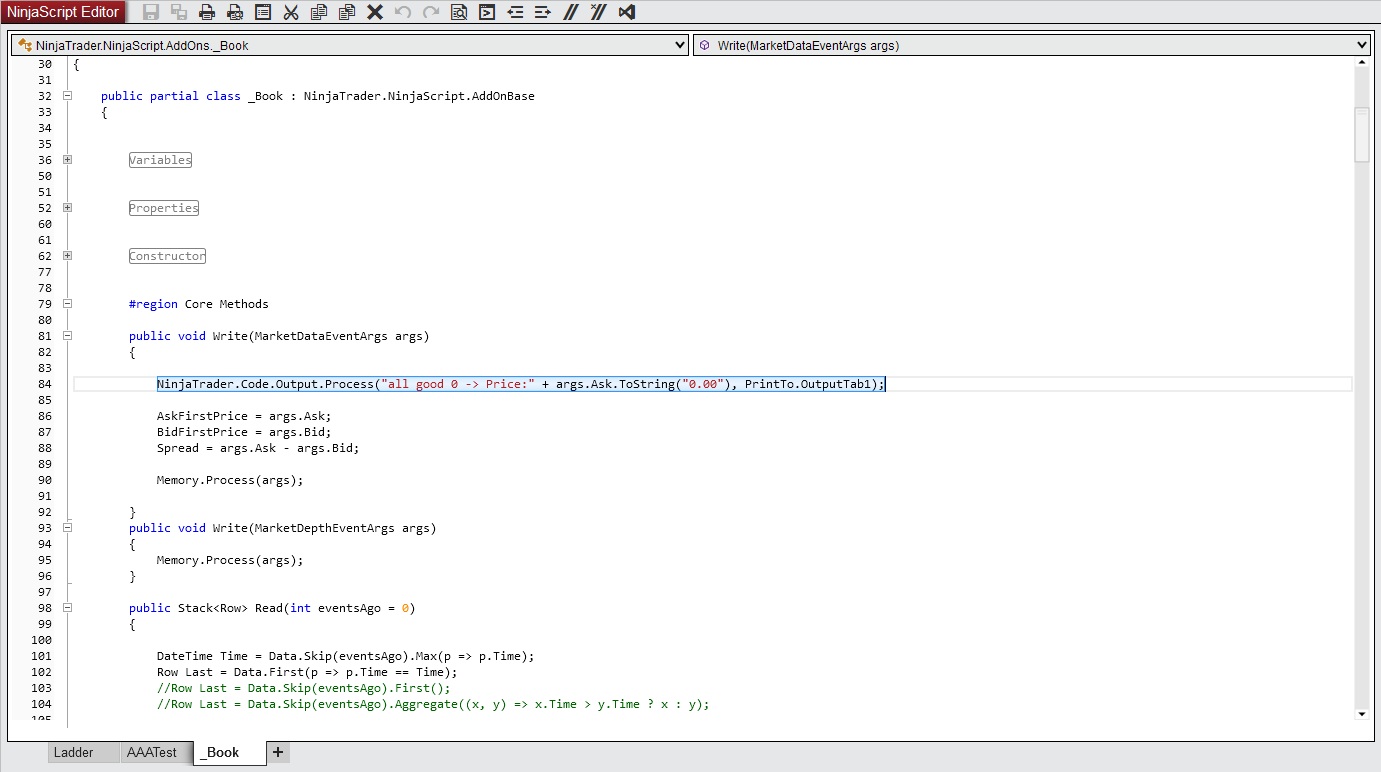Click the '#region Core Methods' text
This screenshot has height=772, width=1381.
tap(199, 304)
